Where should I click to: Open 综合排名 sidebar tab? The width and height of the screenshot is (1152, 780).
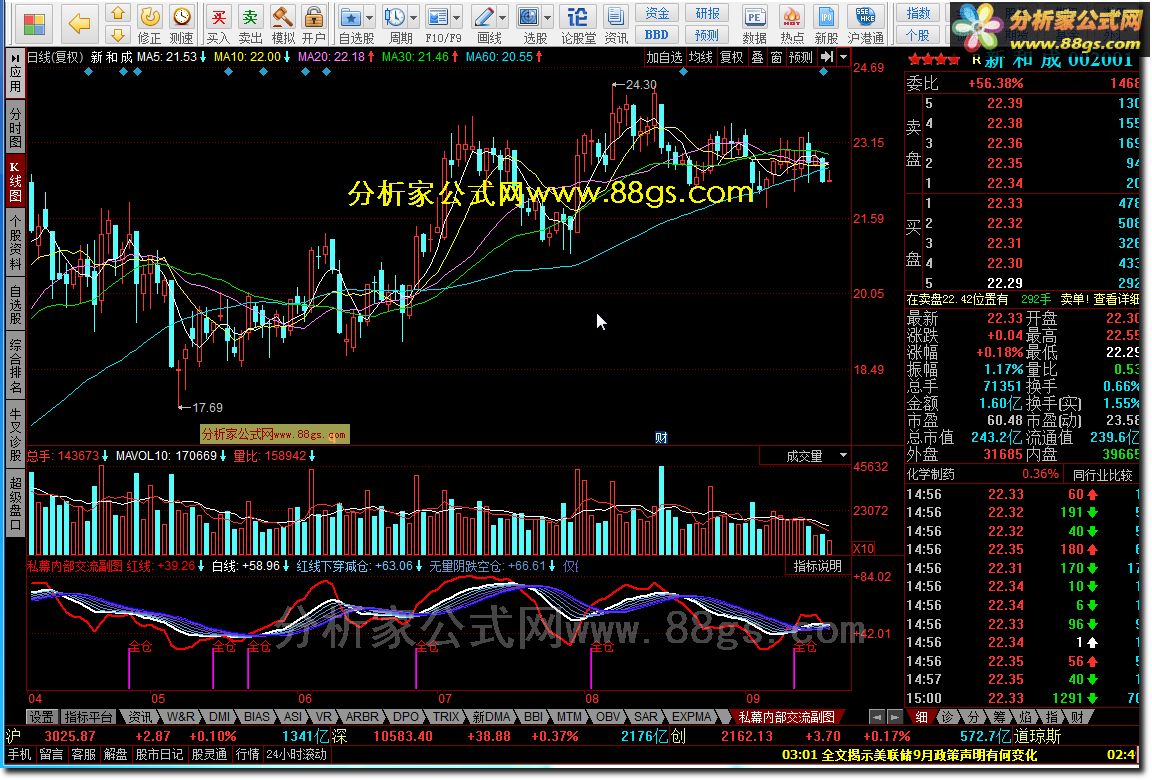15,365
